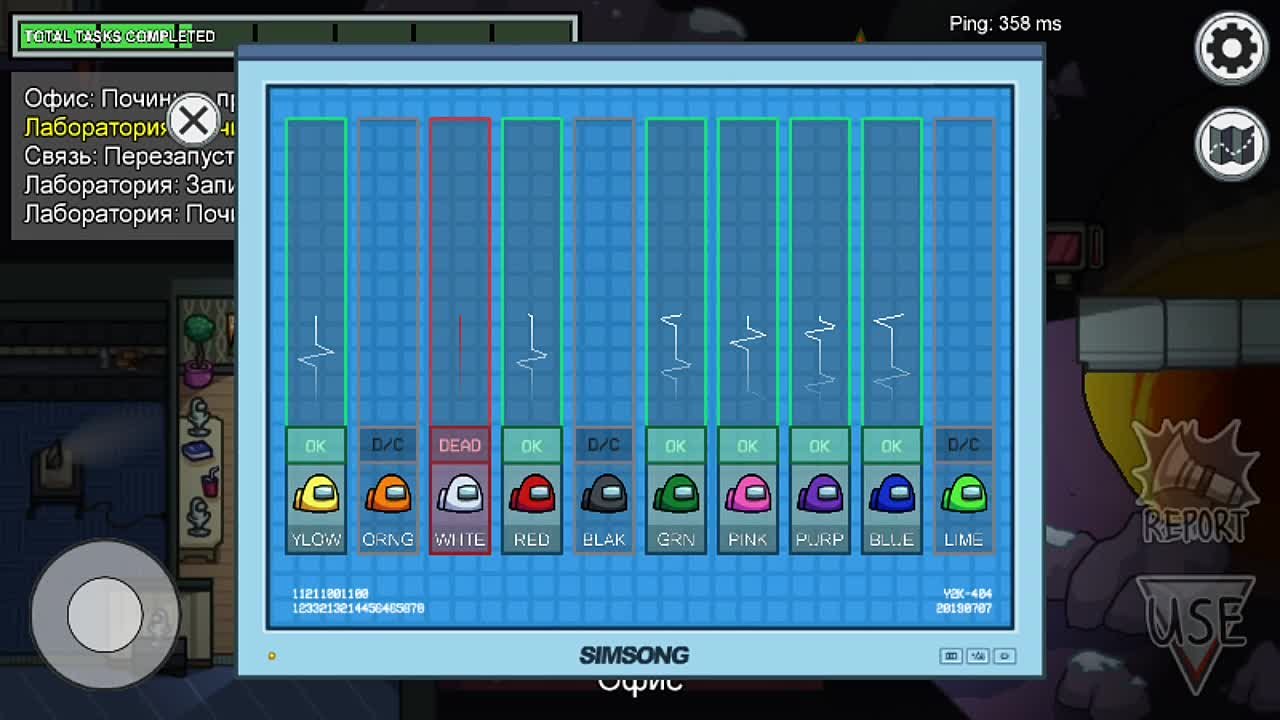This screenshot has width=1280, height=720.
Task: Click the OK status above GRN
Action: (x=676, y=446)
